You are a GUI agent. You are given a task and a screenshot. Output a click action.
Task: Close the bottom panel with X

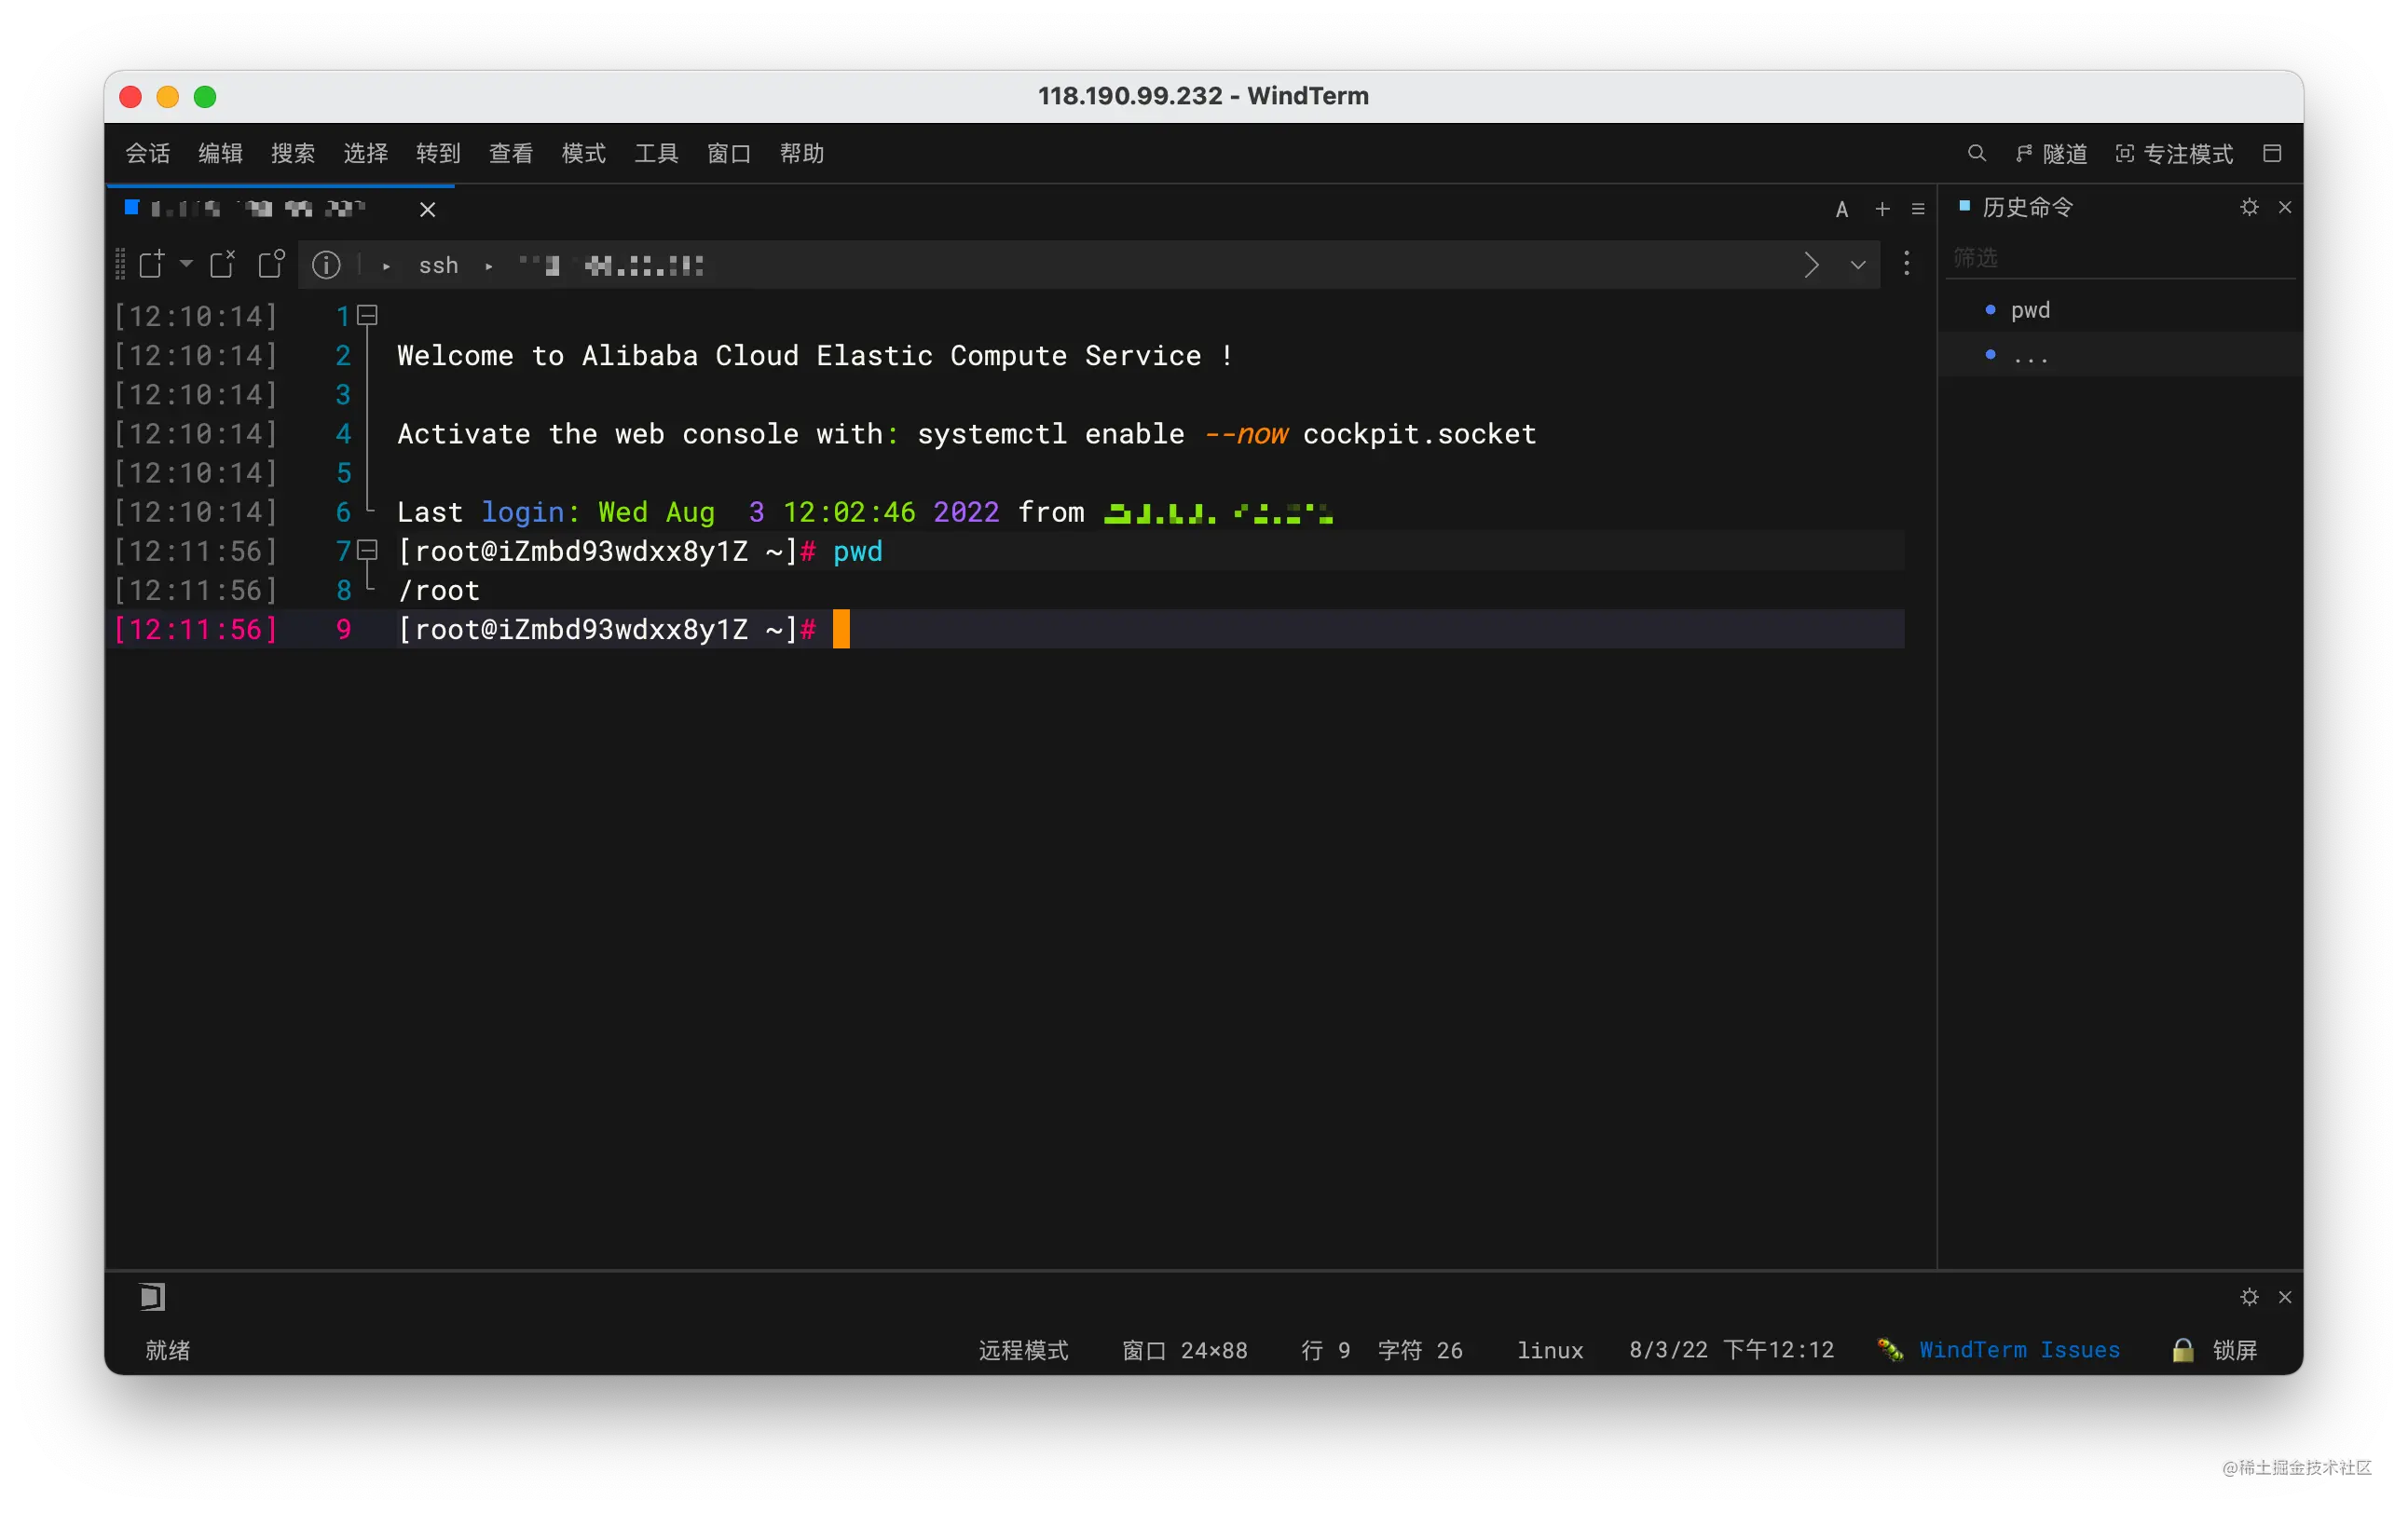point(2285,1297)
